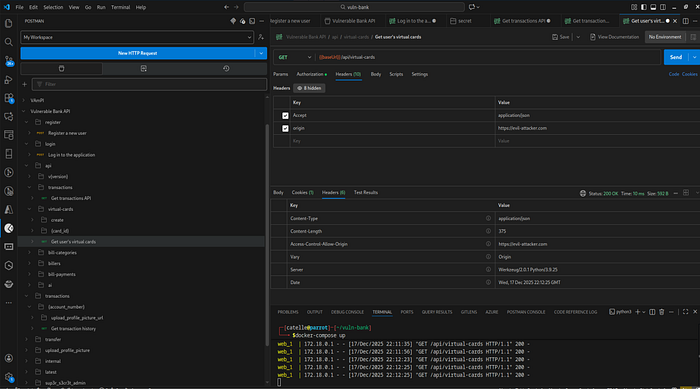Open the Cookies link beside Code
700x389 pixels.
[x=690, y=74]
